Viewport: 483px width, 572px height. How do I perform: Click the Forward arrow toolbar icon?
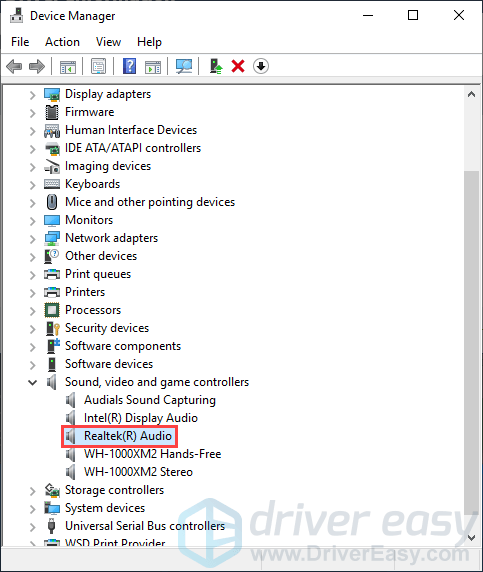[37, 66]
